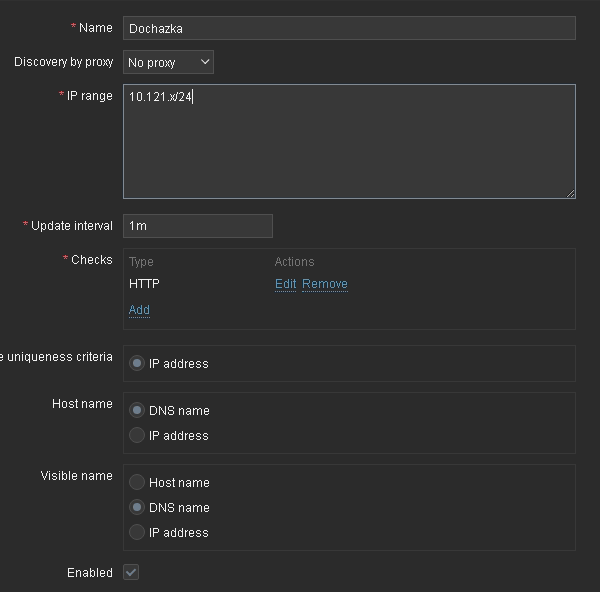Select IP address under uniqueness criteria
This screenshot has height=592, width=600.
point(137,364)
